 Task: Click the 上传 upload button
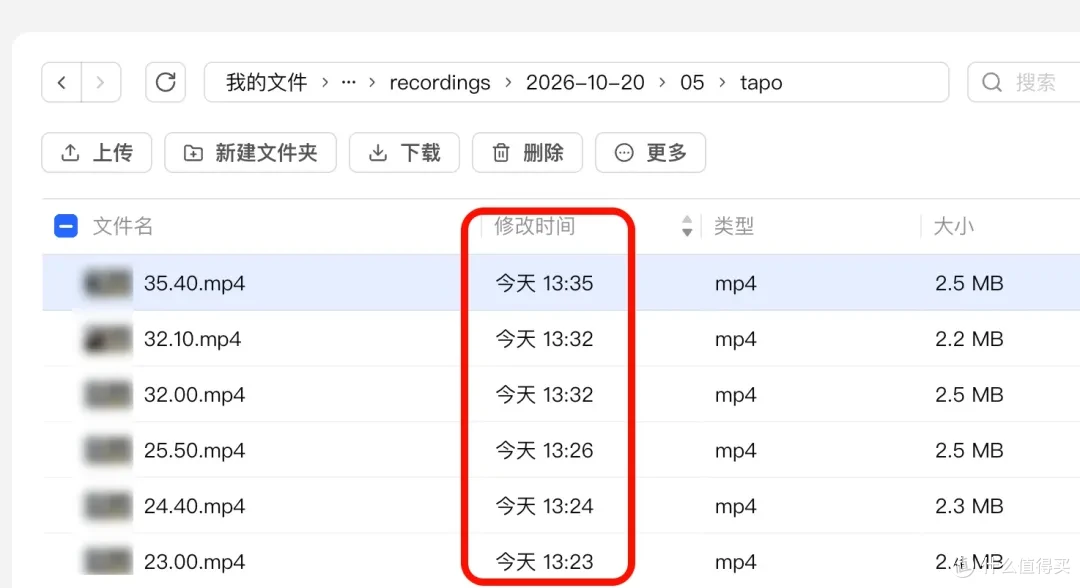point(96,152)
